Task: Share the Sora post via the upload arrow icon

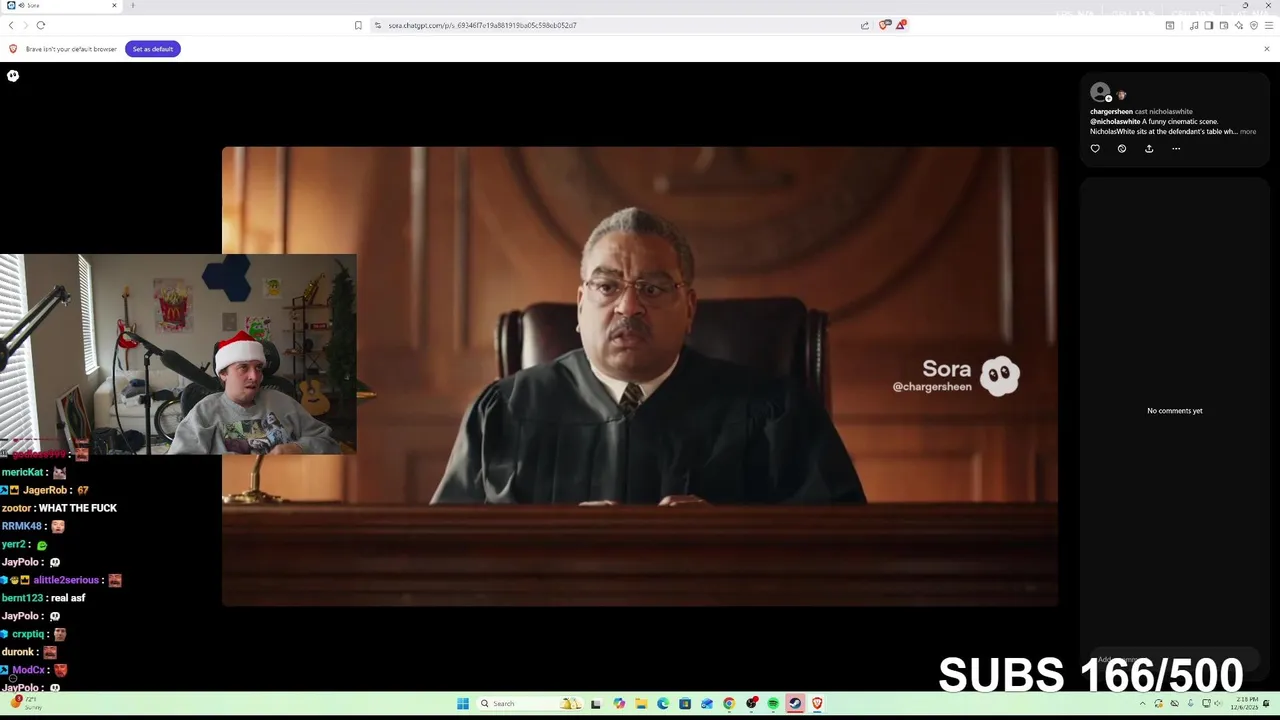Action: (1149, 149)
